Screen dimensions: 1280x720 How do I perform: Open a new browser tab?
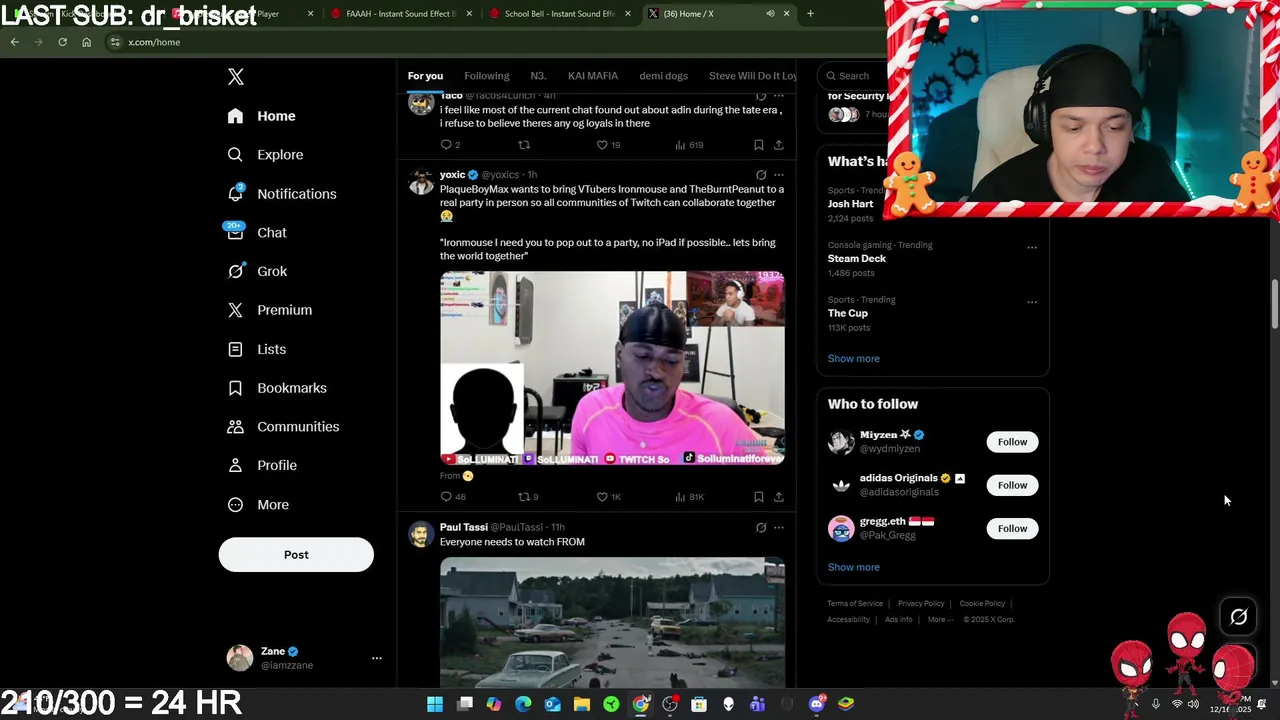pos(810,14)
